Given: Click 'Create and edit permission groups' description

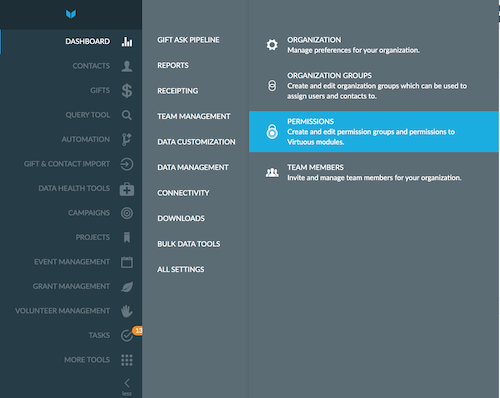Looking at the screenshot, I should (371, 137).
